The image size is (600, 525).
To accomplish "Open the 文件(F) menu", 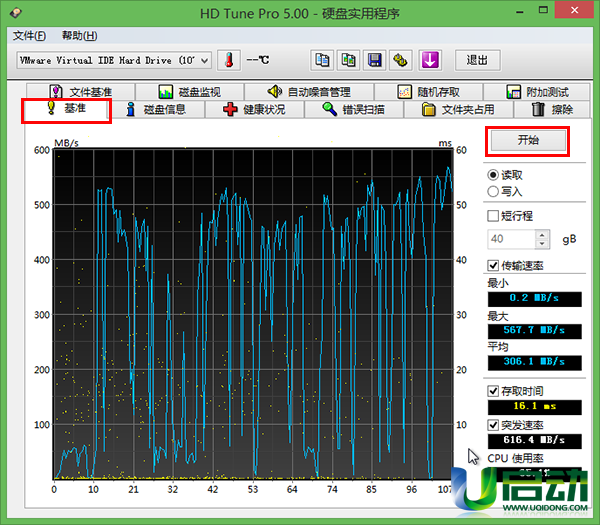I will (x=29, y=36).
